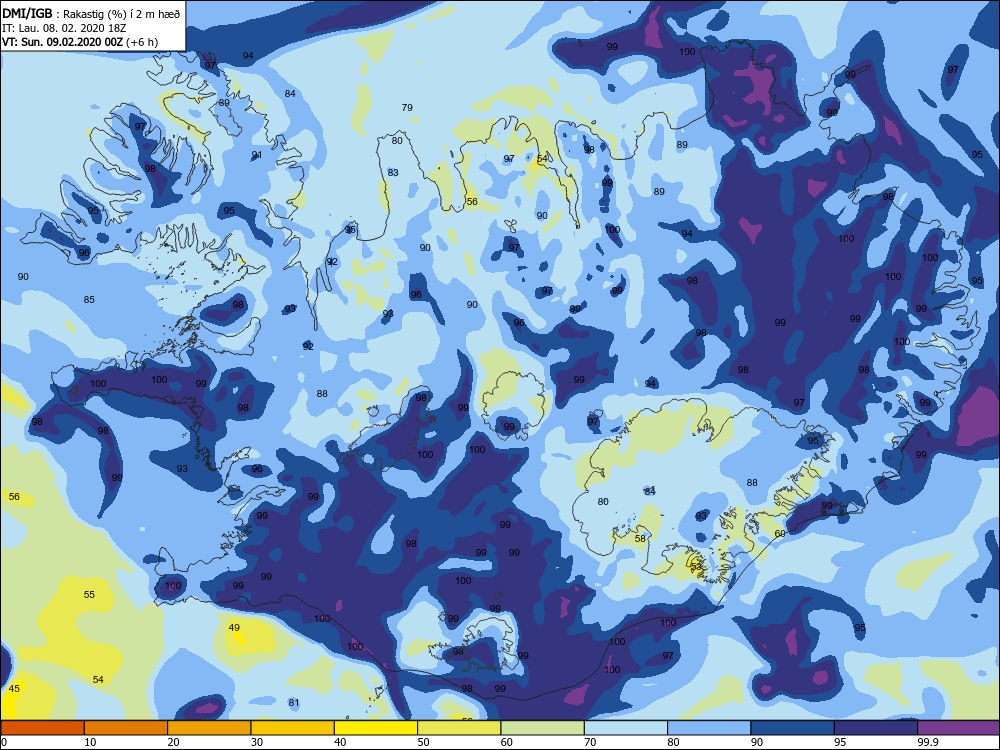1000x750 pixels.
Task: Pick the purple 99.9+ legend swatch
Action: point(959,728)
